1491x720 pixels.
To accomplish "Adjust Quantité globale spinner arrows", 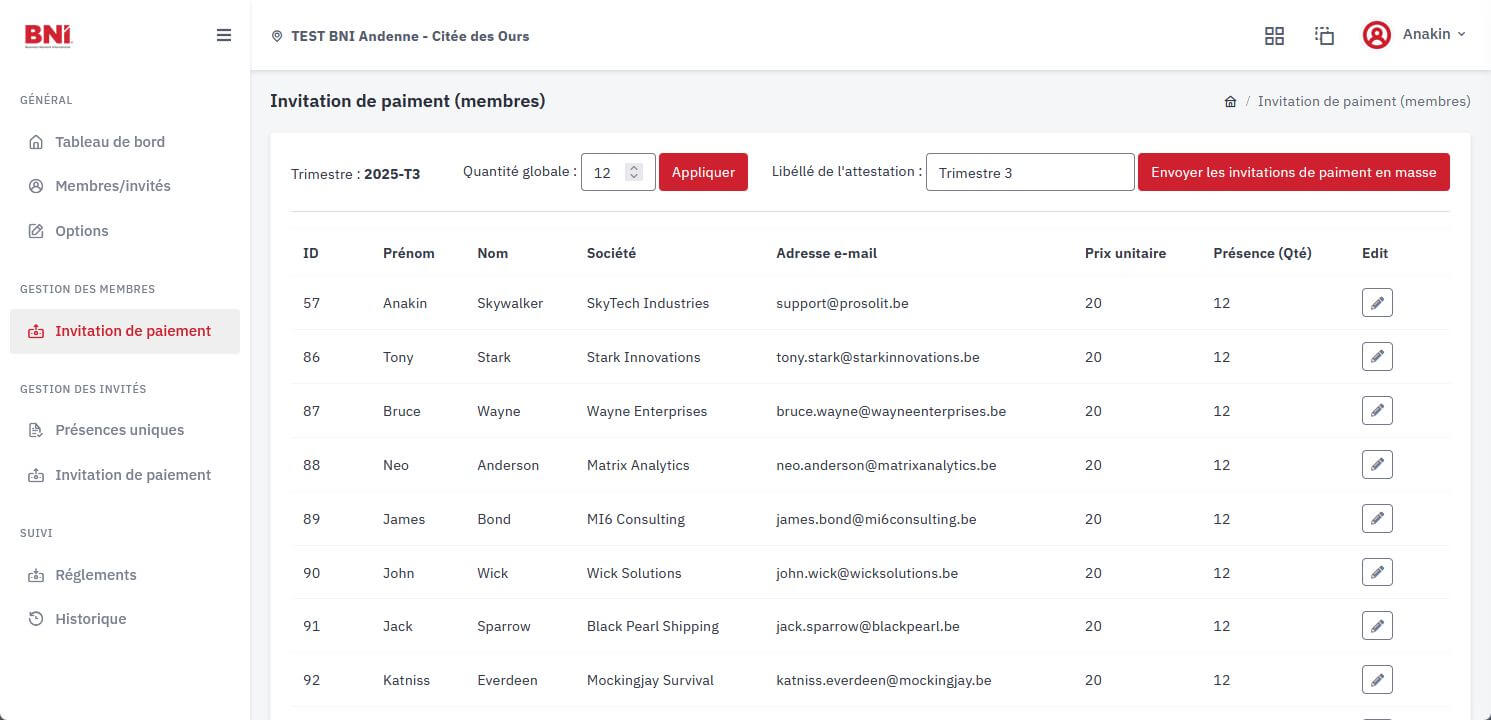I will (x=633, y=172).
